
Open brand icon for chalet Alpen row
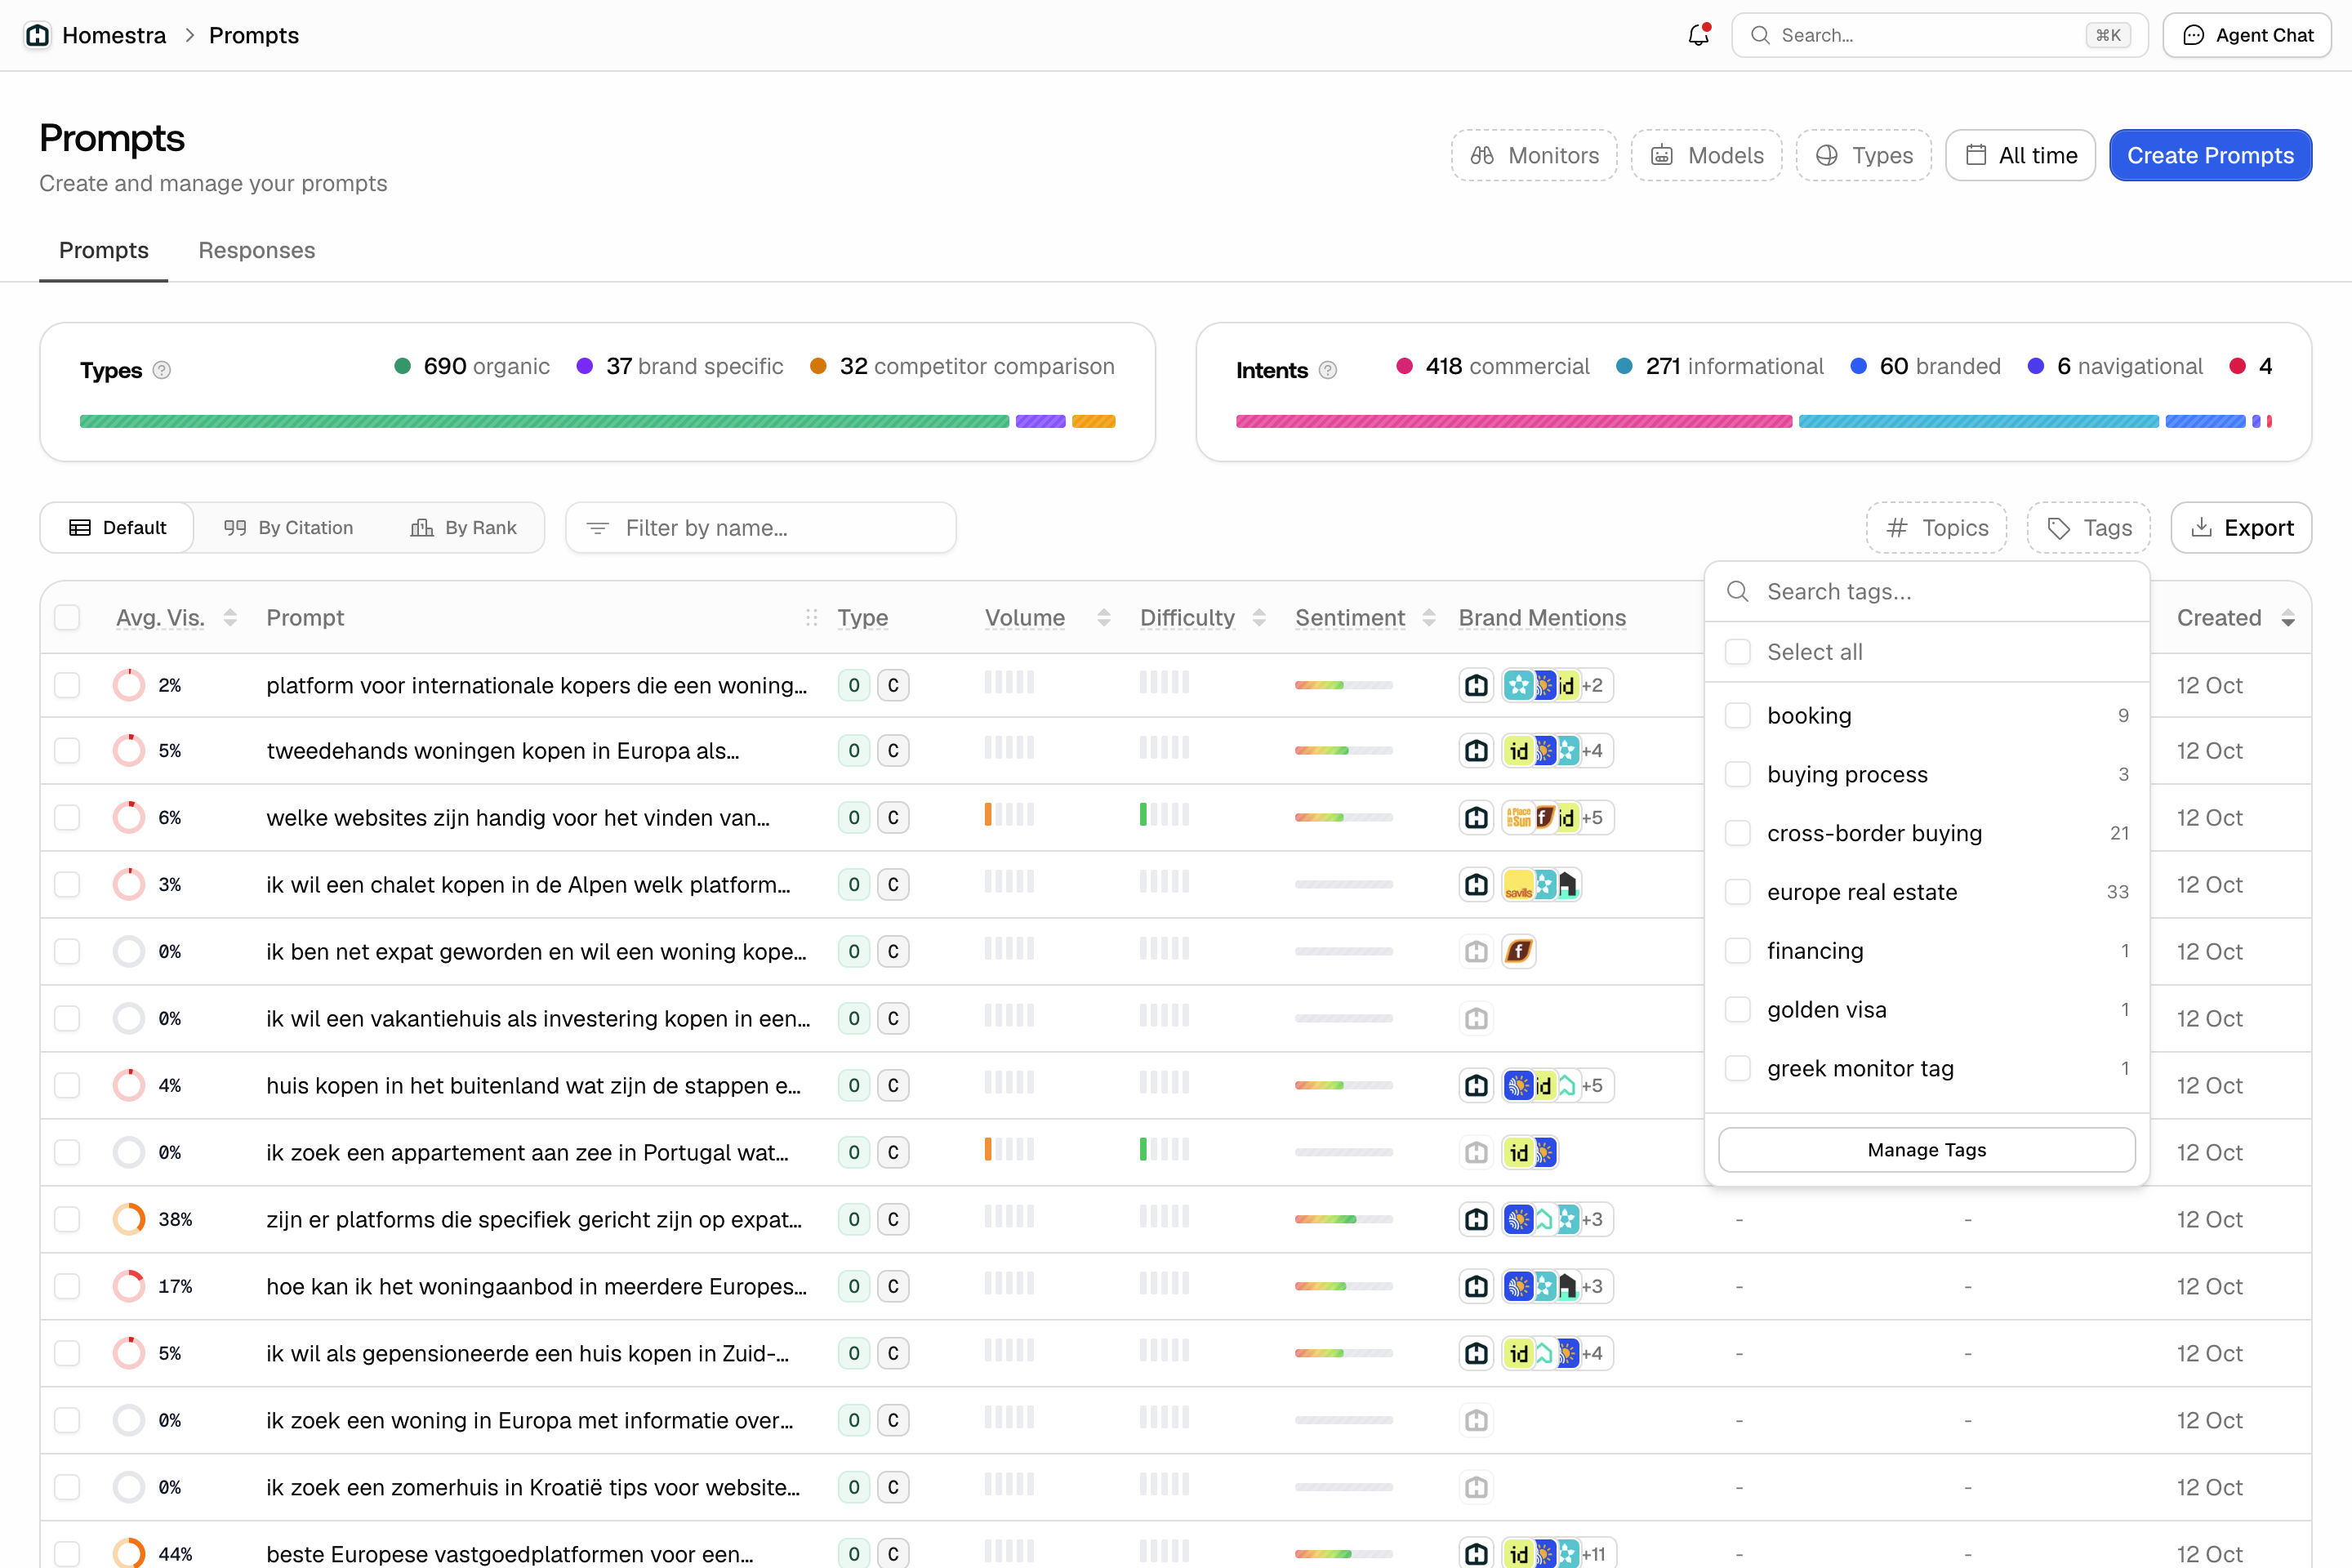click(x=1477, y=884)
